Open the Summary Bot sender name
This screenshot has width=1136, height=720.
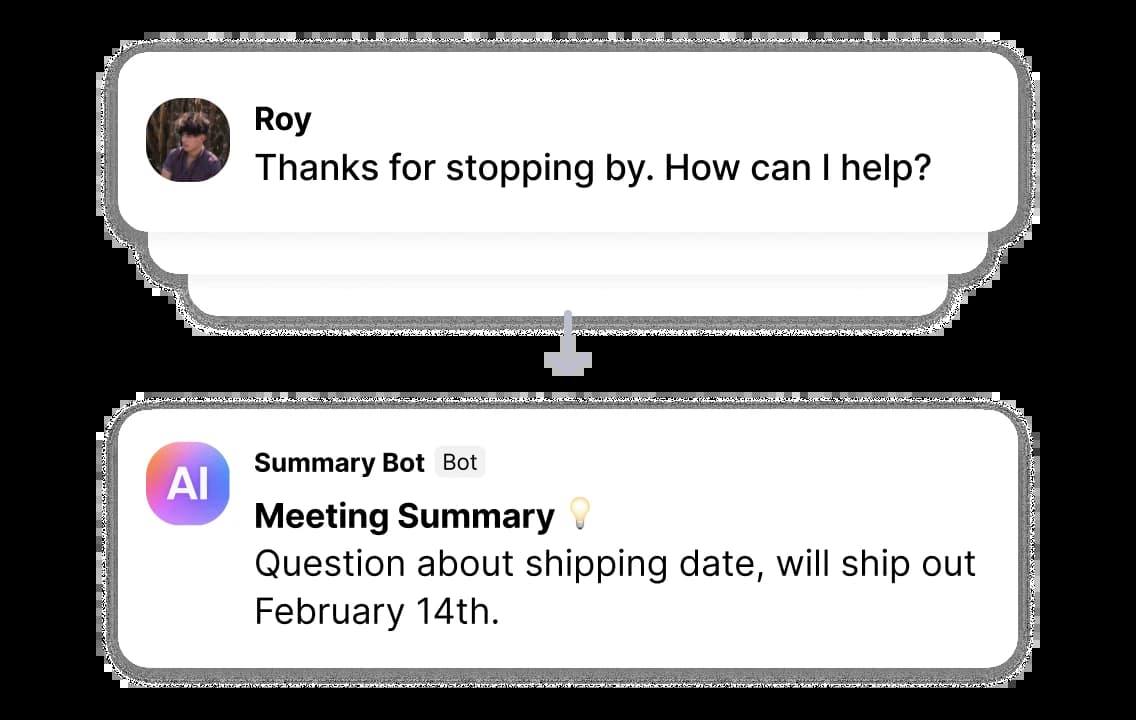340,463
